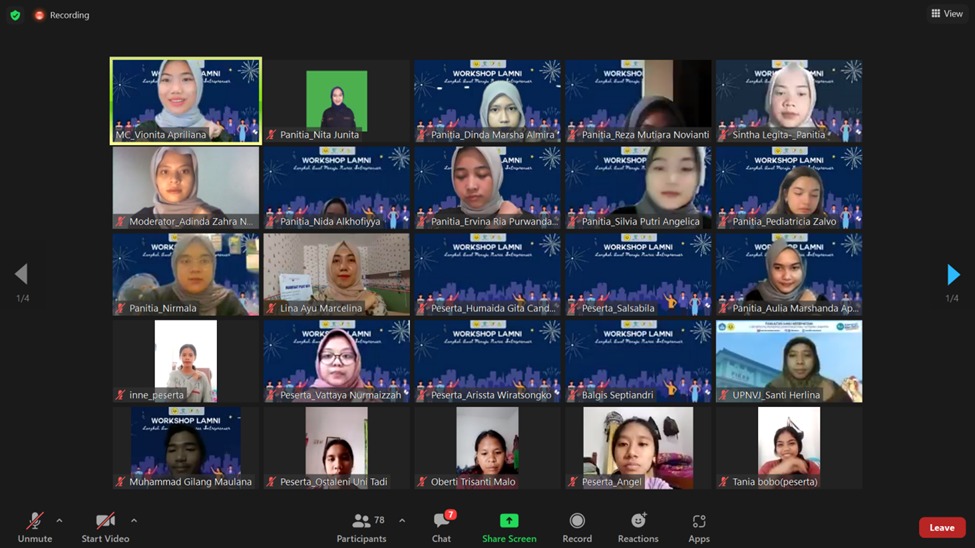The image size is (975, 548).
Task: Click the Share Screen icon
Action: click(509, 521)
